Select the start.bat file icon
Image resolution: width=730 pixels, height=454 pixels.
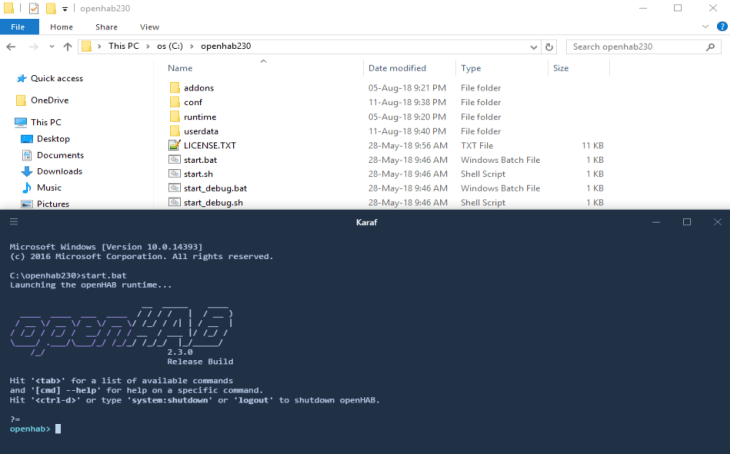coord(173,160)
